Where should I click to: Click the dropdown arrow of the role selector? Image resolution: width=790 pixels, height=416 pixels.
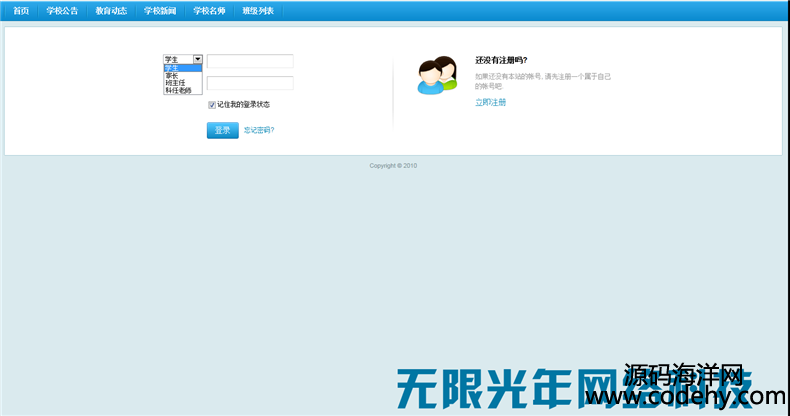pos(198,60)
